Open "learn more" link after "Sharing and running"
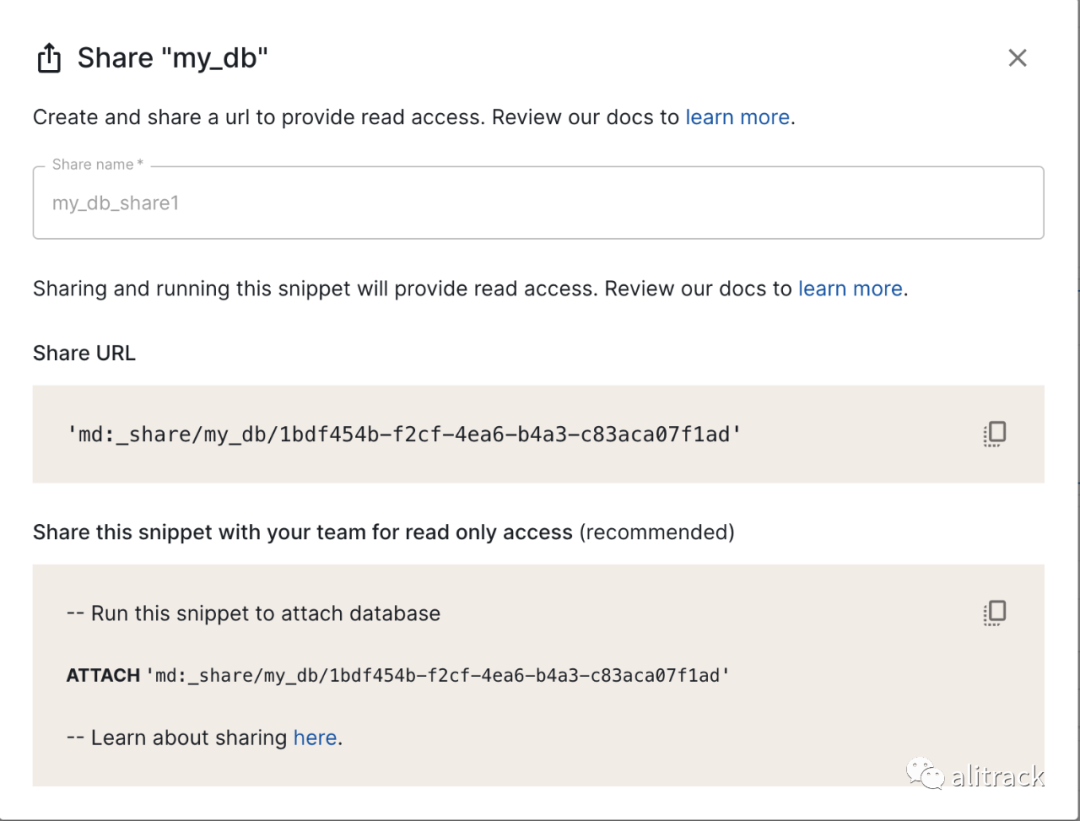Screen dimensions: 1080x821 coord(850,289)
